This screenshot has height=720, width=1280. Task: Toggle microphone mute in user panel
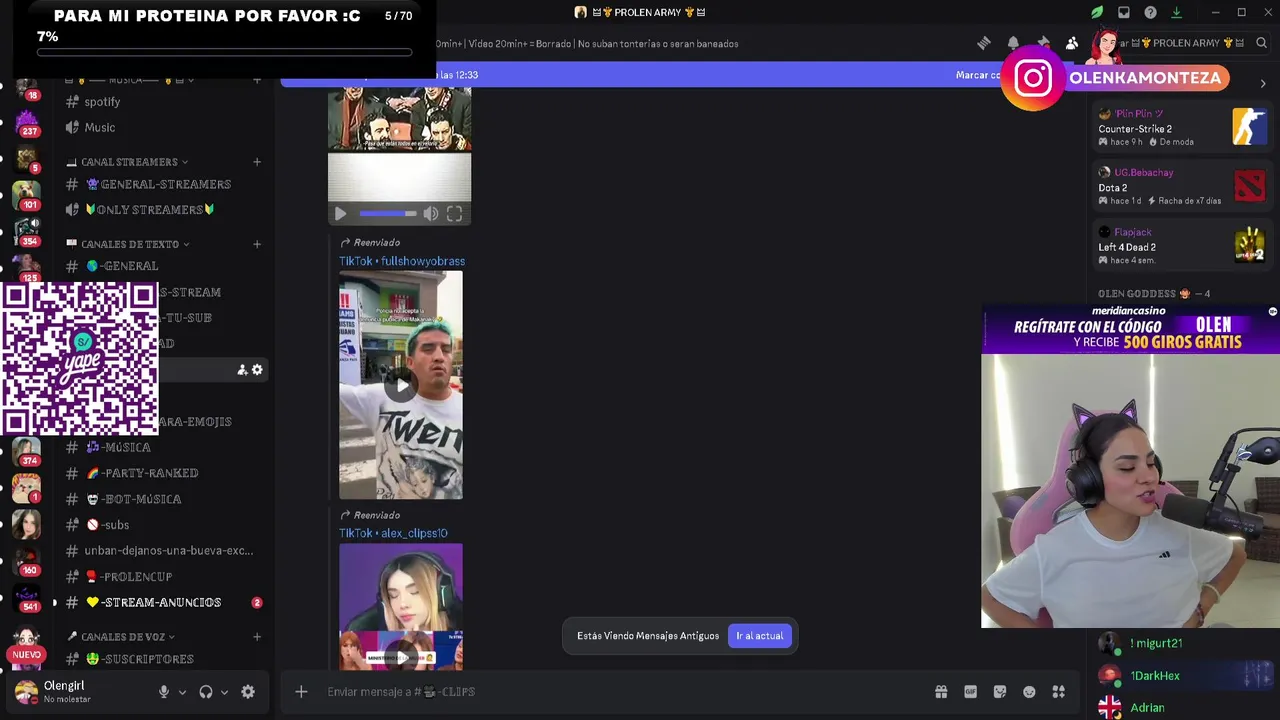164,692
